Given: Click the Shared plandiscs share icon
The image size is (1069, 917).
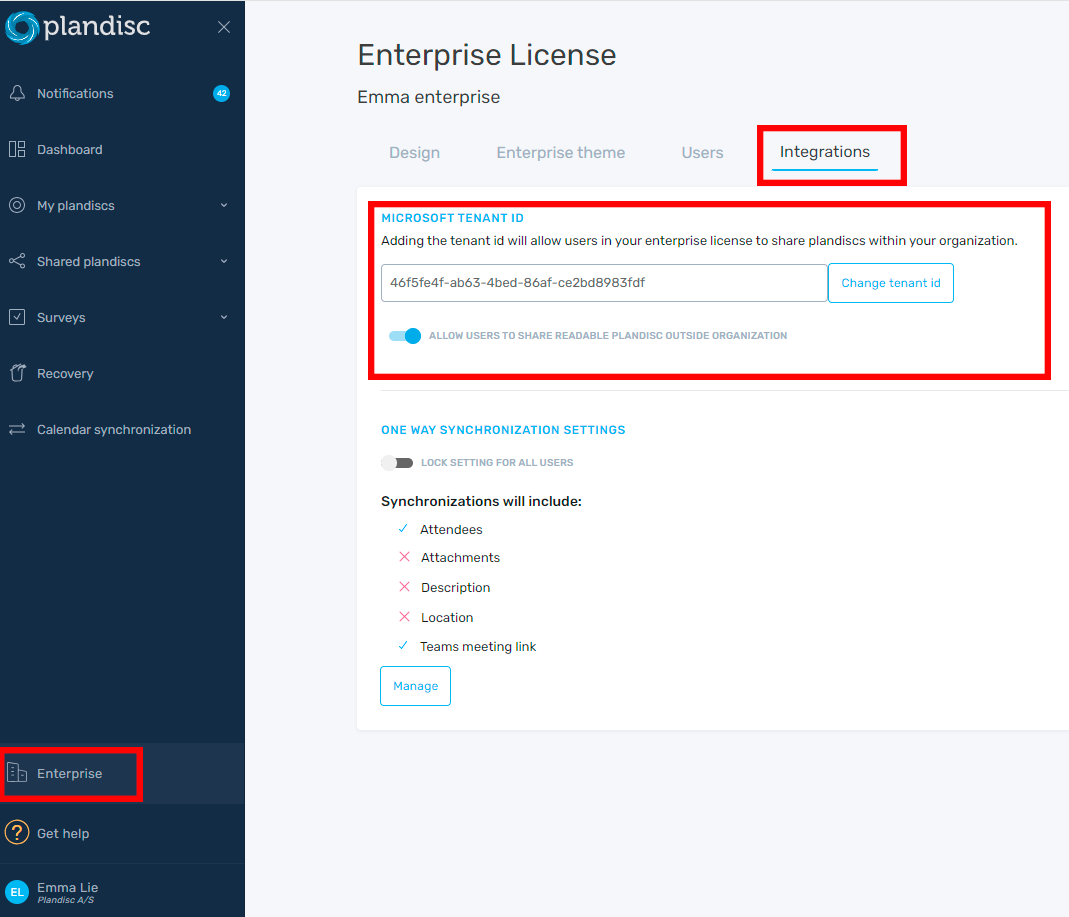Looking at the screenshot, I should pos(17,261).
